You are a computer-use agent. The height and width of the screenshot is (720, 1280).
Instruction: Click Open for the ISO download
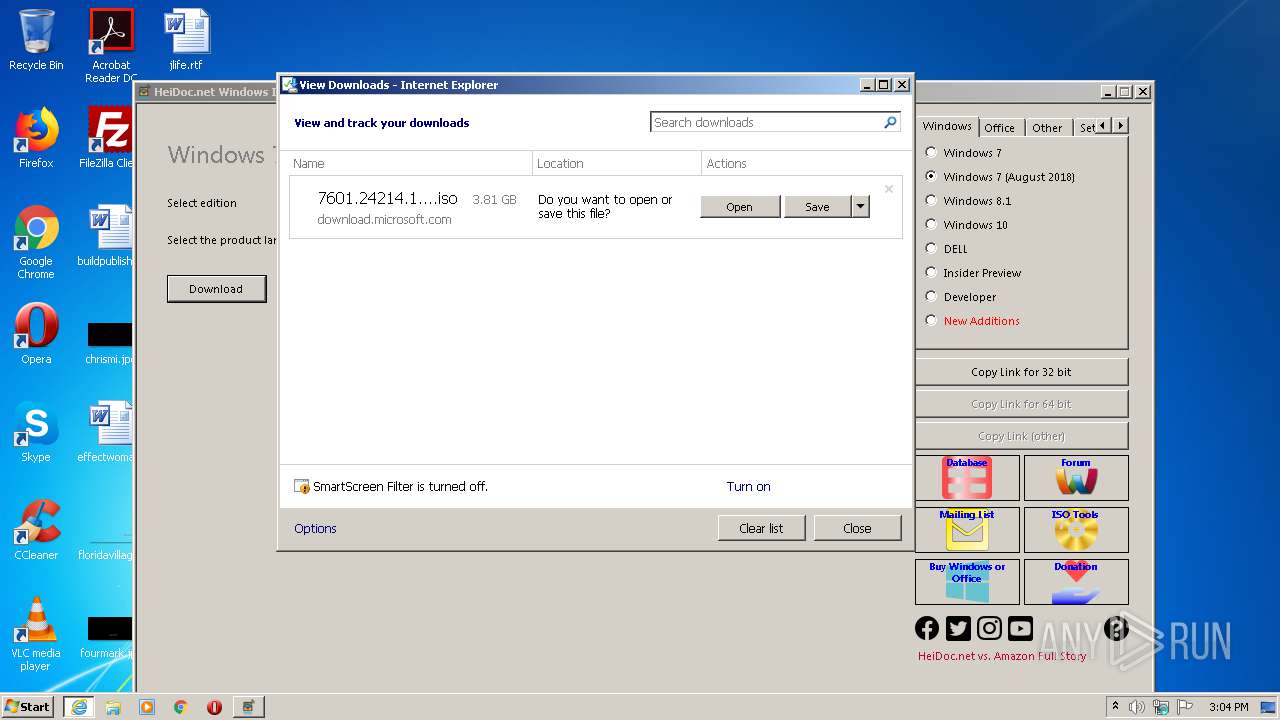tap(740, 207)
